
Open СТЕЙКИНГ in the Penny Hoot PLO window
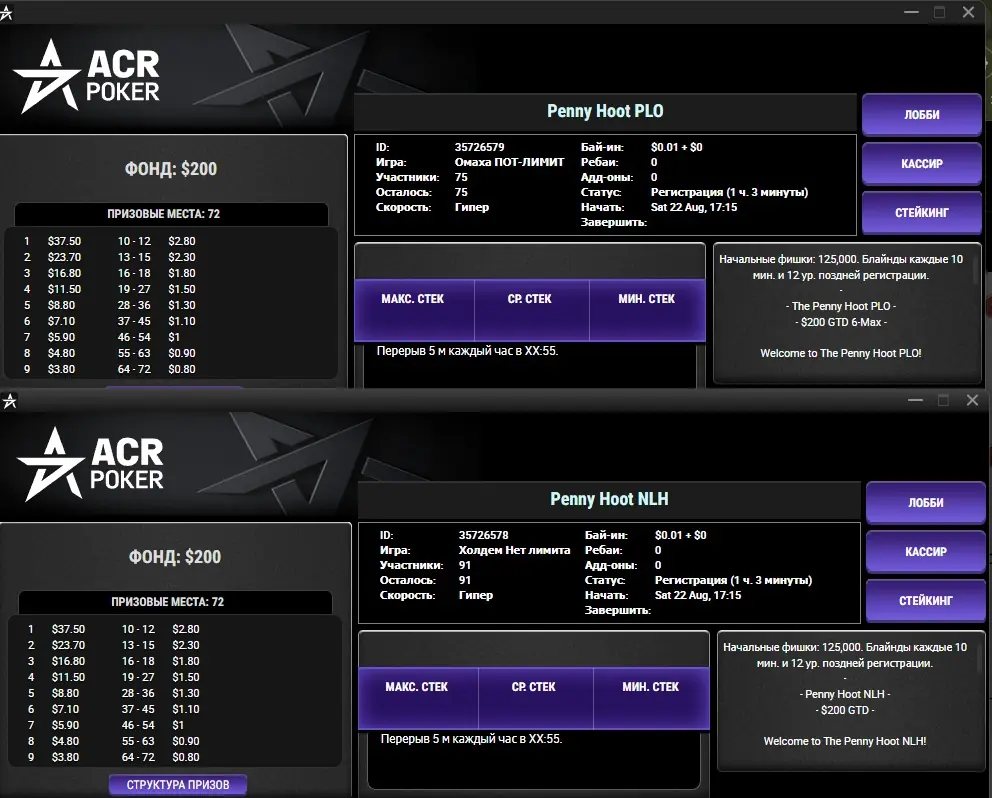coord(922,213)
